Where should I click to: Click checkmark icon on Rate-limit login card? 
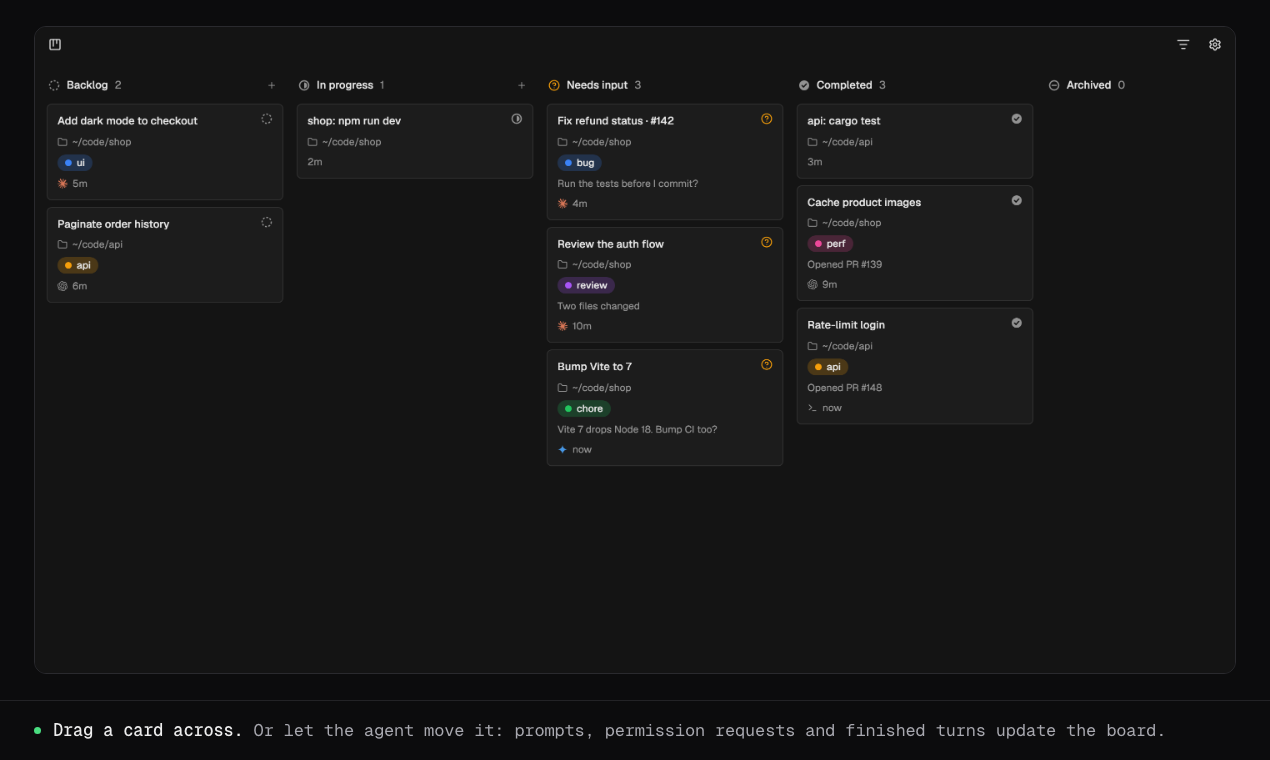tap(1016, 323)
